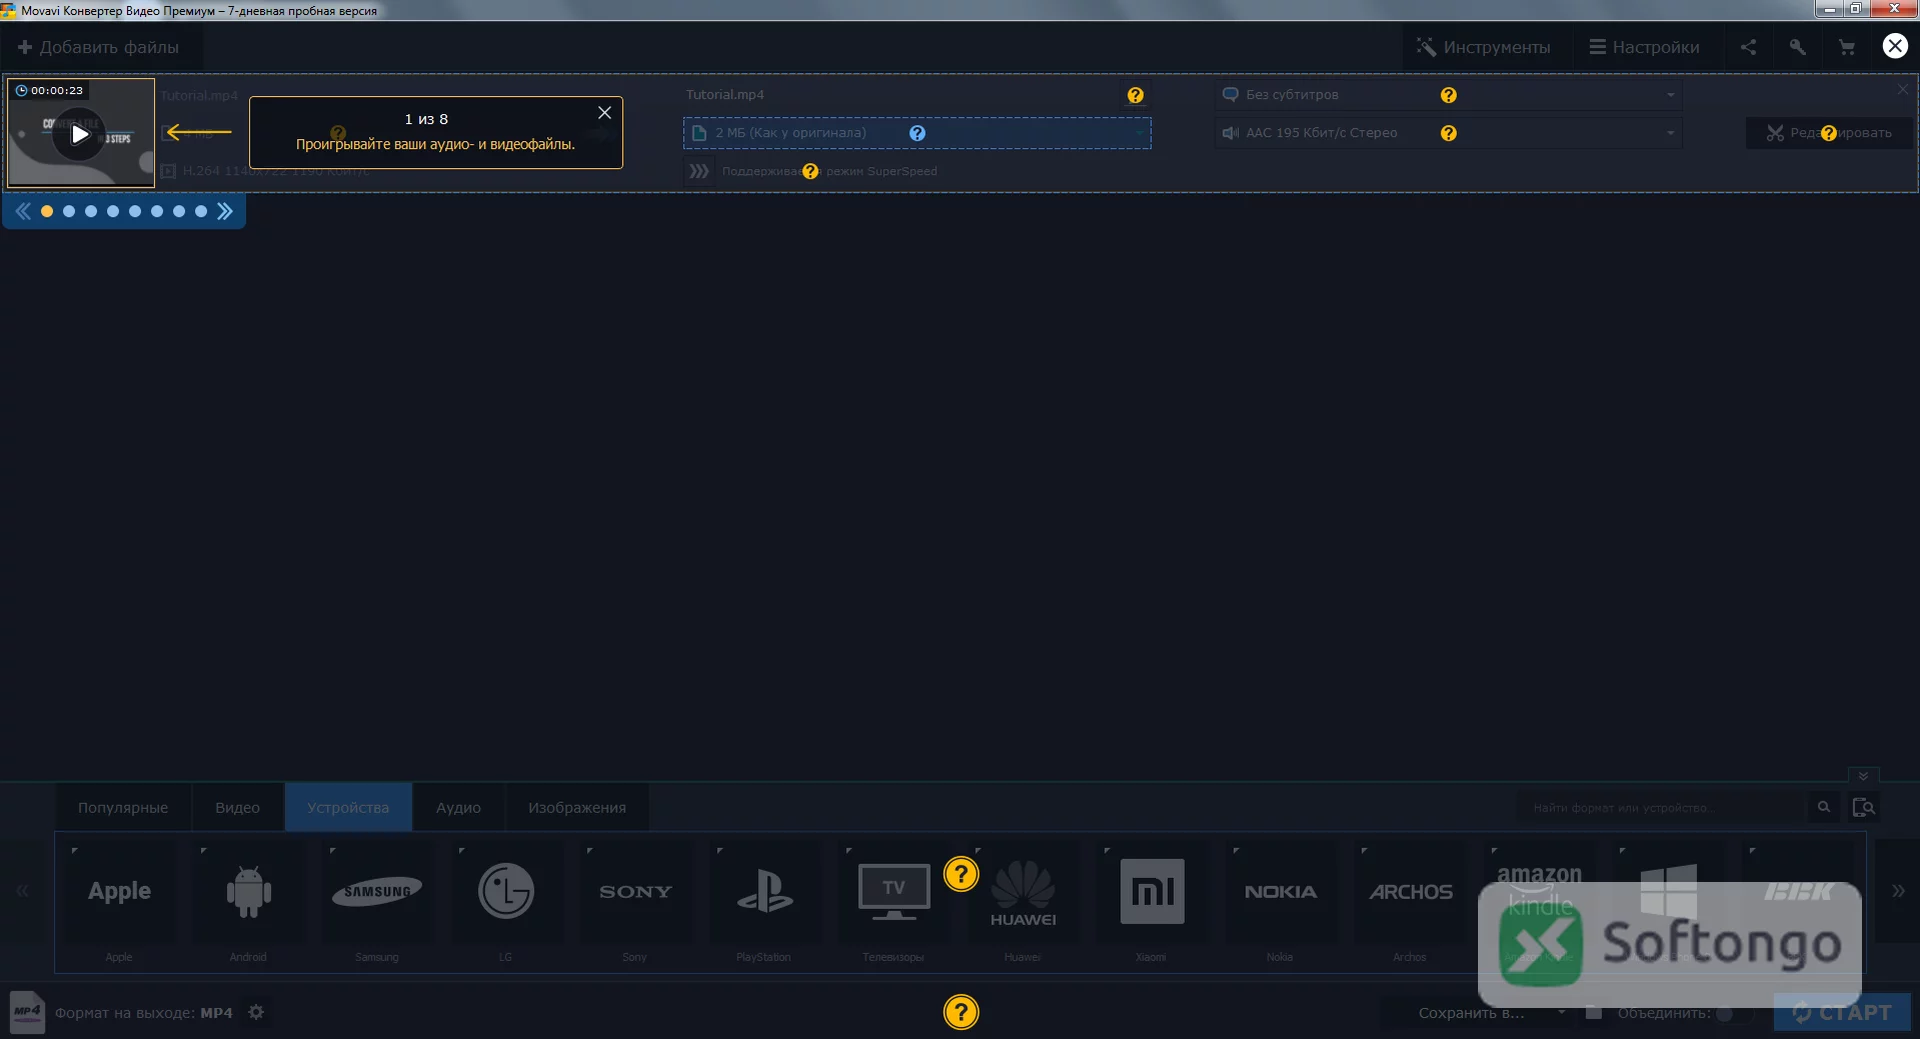This screenshot has height=1039, width=1920.
Task: Play the Tutorial.mp4 video thumbnail
Action: pyautogui.click(x=81, y=133)
